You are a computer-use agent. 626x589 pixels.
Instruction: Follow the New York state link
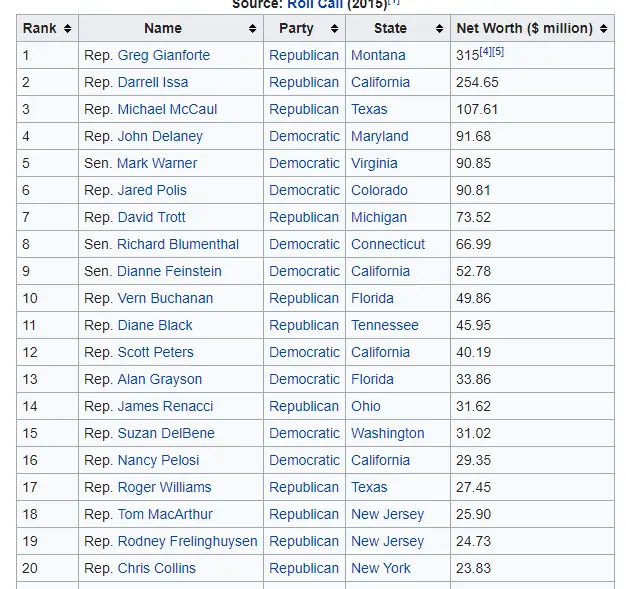381,568
